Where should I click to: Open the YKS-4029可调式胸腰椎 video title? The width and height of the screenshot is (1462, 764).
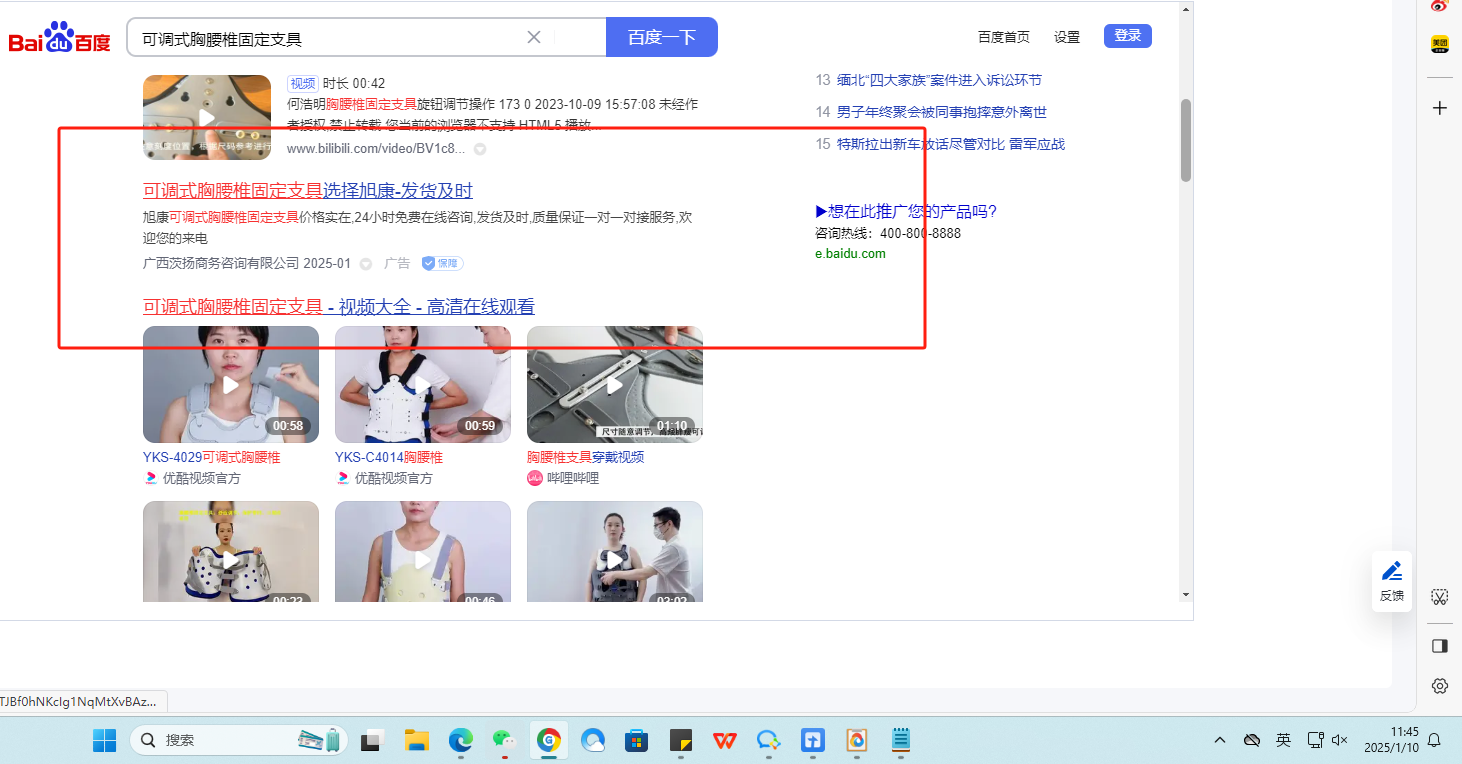coord(212,457)
